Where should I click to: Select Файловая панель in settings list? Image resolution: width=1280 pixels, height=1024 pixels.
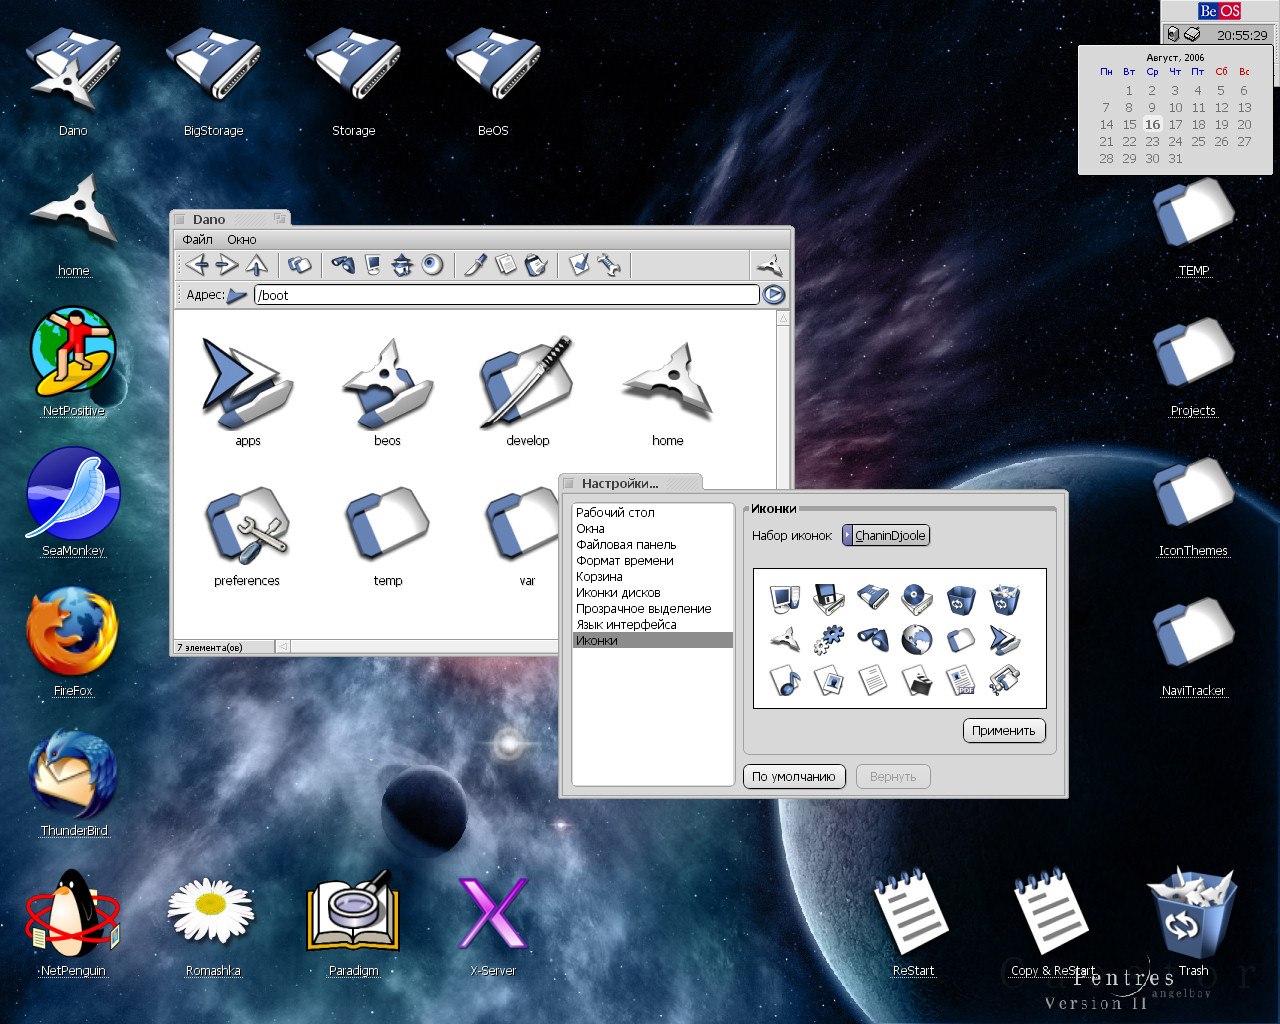pos(653,544)
